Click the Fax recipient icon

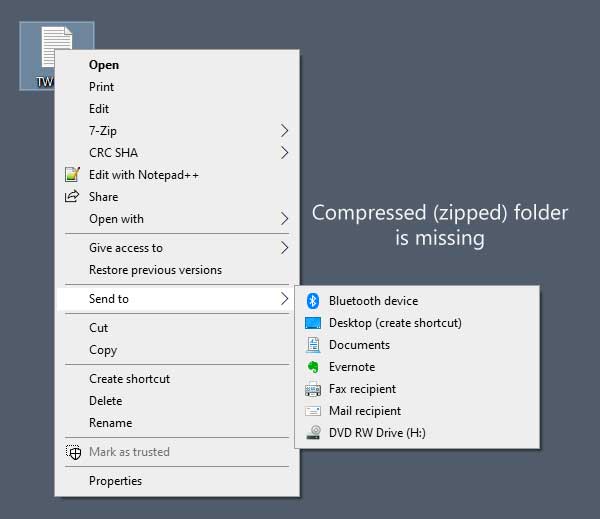pyautogui.click(x=312, y=389)
